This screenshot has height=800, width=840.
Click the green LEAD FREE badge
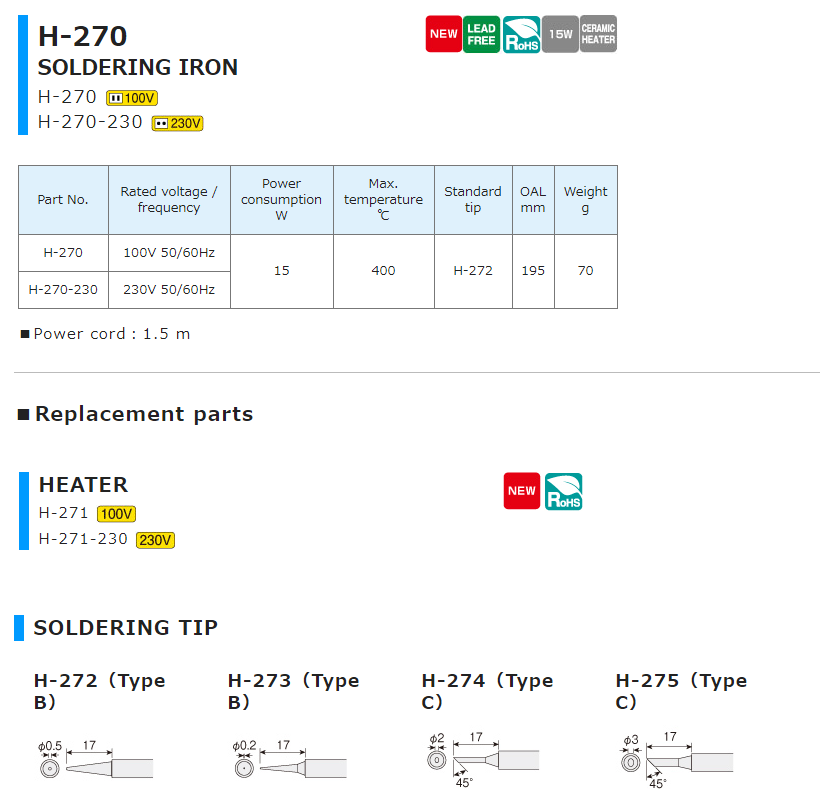(481, 34)
